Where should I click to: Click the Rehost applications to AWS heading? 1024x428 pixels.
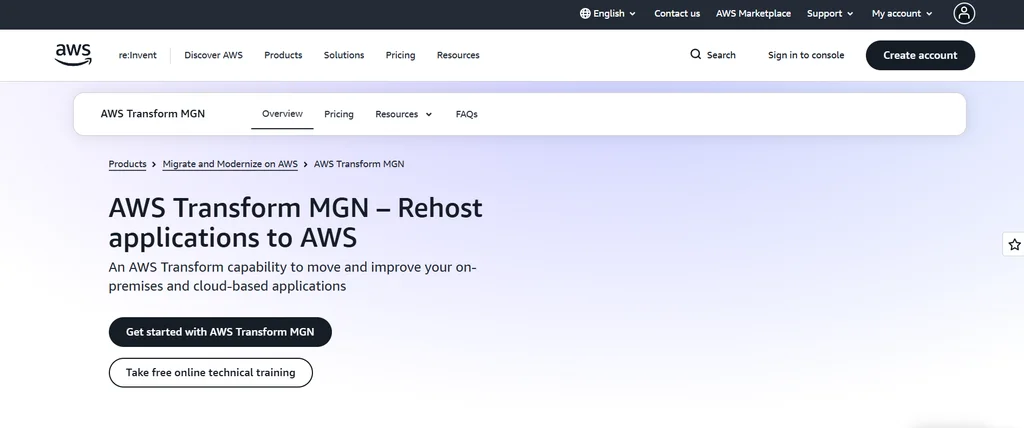295,223
